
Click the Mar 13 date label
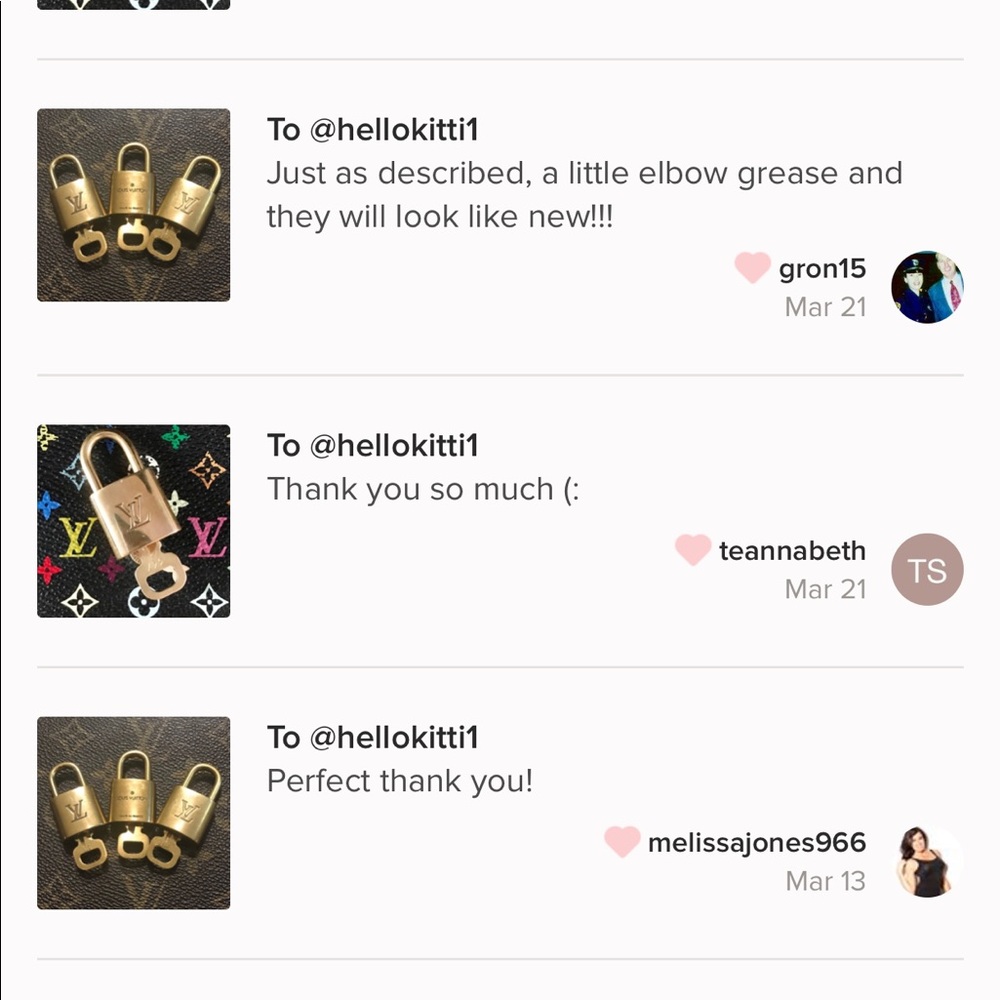pos(825,882)
